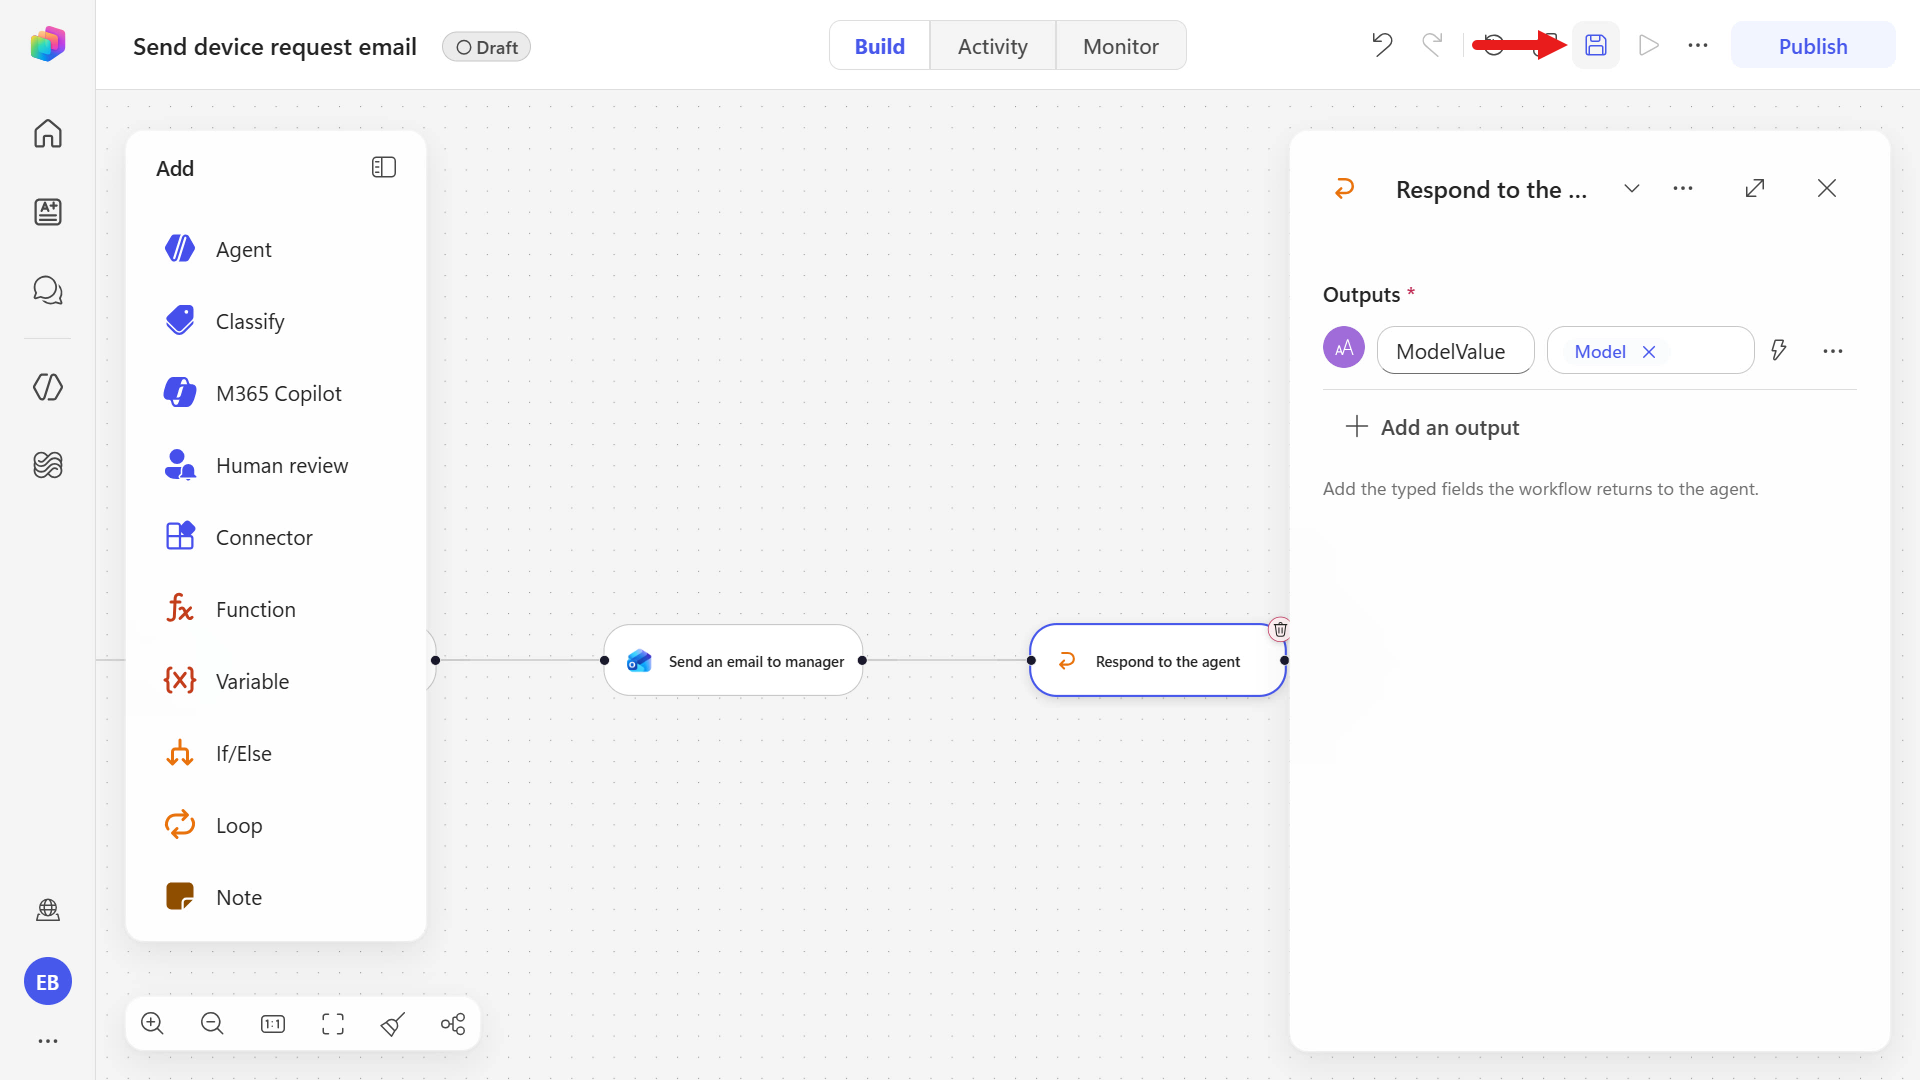This screenshot has height=1080, width=1920.
Task: Expand the properties panel to full size
Action: pos(1755,188)
